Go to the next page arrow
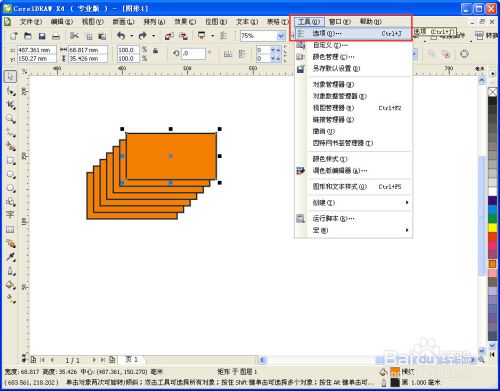Viewport: 500px width, 391px height. [x=94, y=360]
